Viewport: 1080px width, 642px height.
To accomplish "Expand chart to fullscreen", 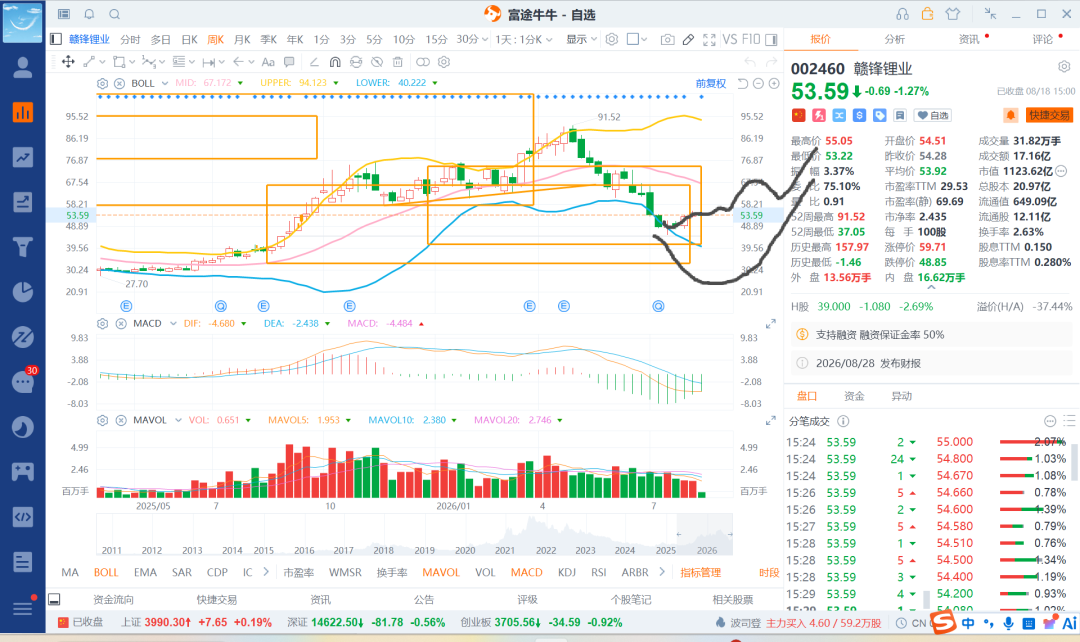I will click(709, 39).
